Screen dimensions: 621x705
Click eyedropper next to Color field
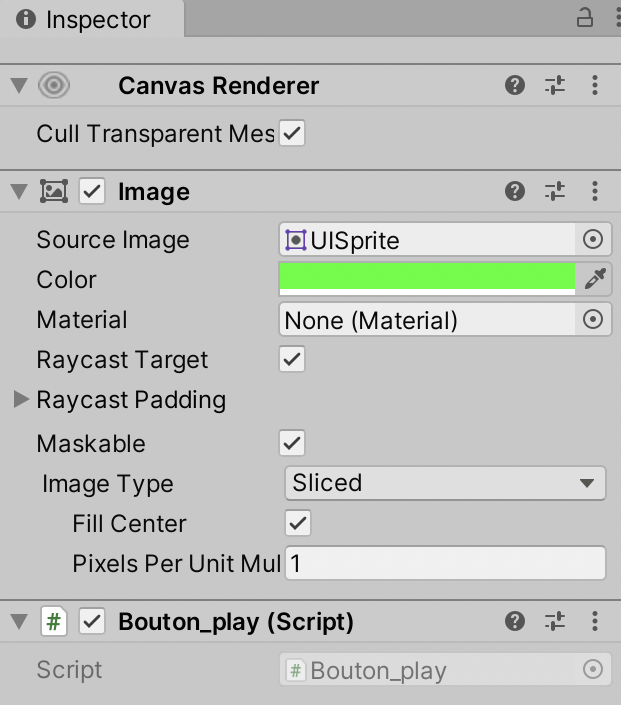tap(596, 279)
